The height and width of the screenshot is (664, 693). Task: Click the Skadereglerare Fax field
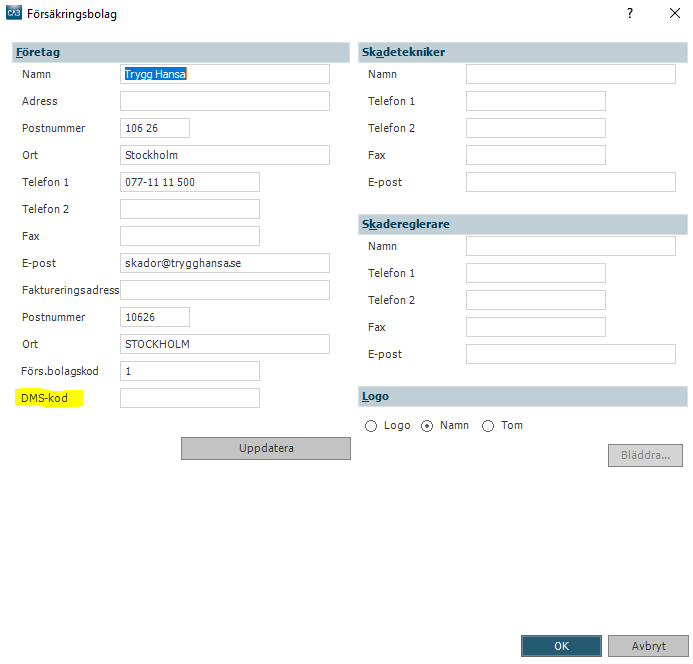tap(536, 327)
